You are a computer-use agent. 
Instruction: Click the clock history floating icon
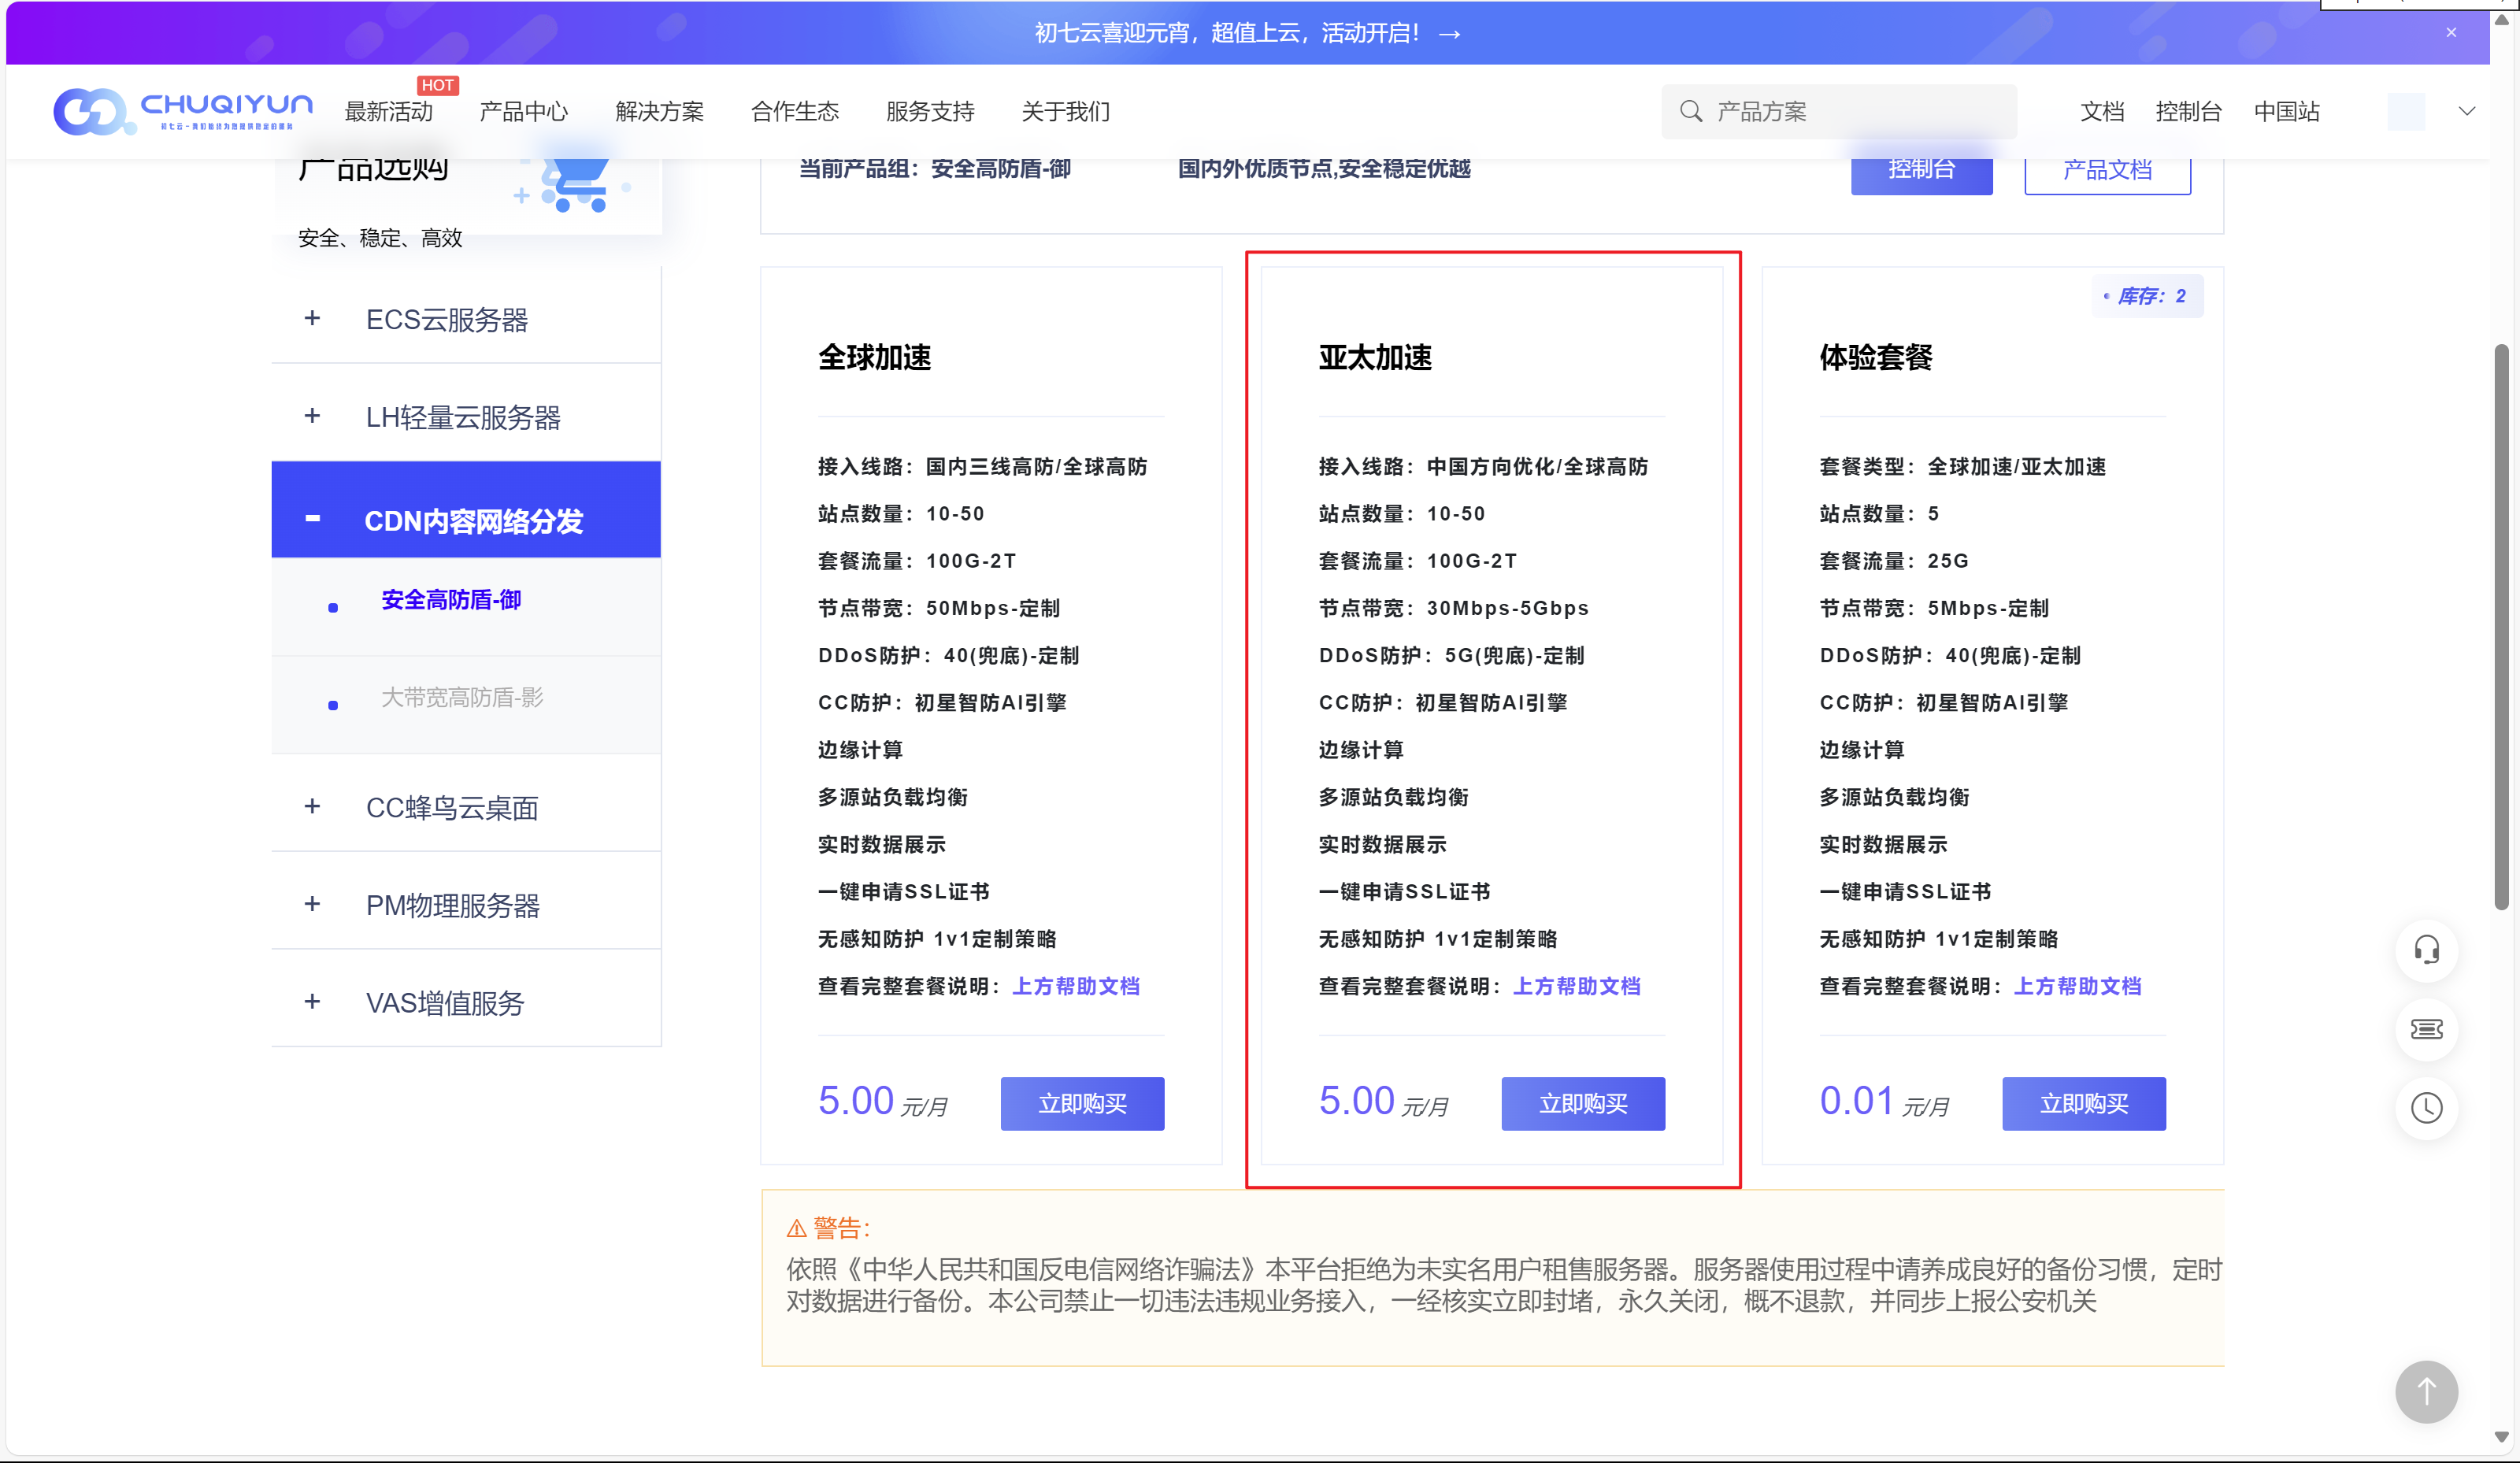coord(2426,1108)
